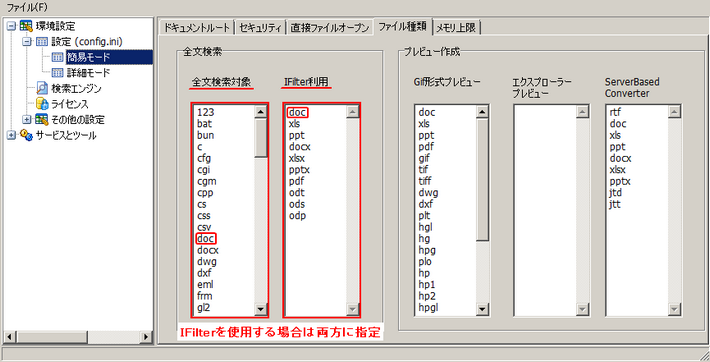Open 検索エンジン tree item
710x362 pixels.
[76, 88]
